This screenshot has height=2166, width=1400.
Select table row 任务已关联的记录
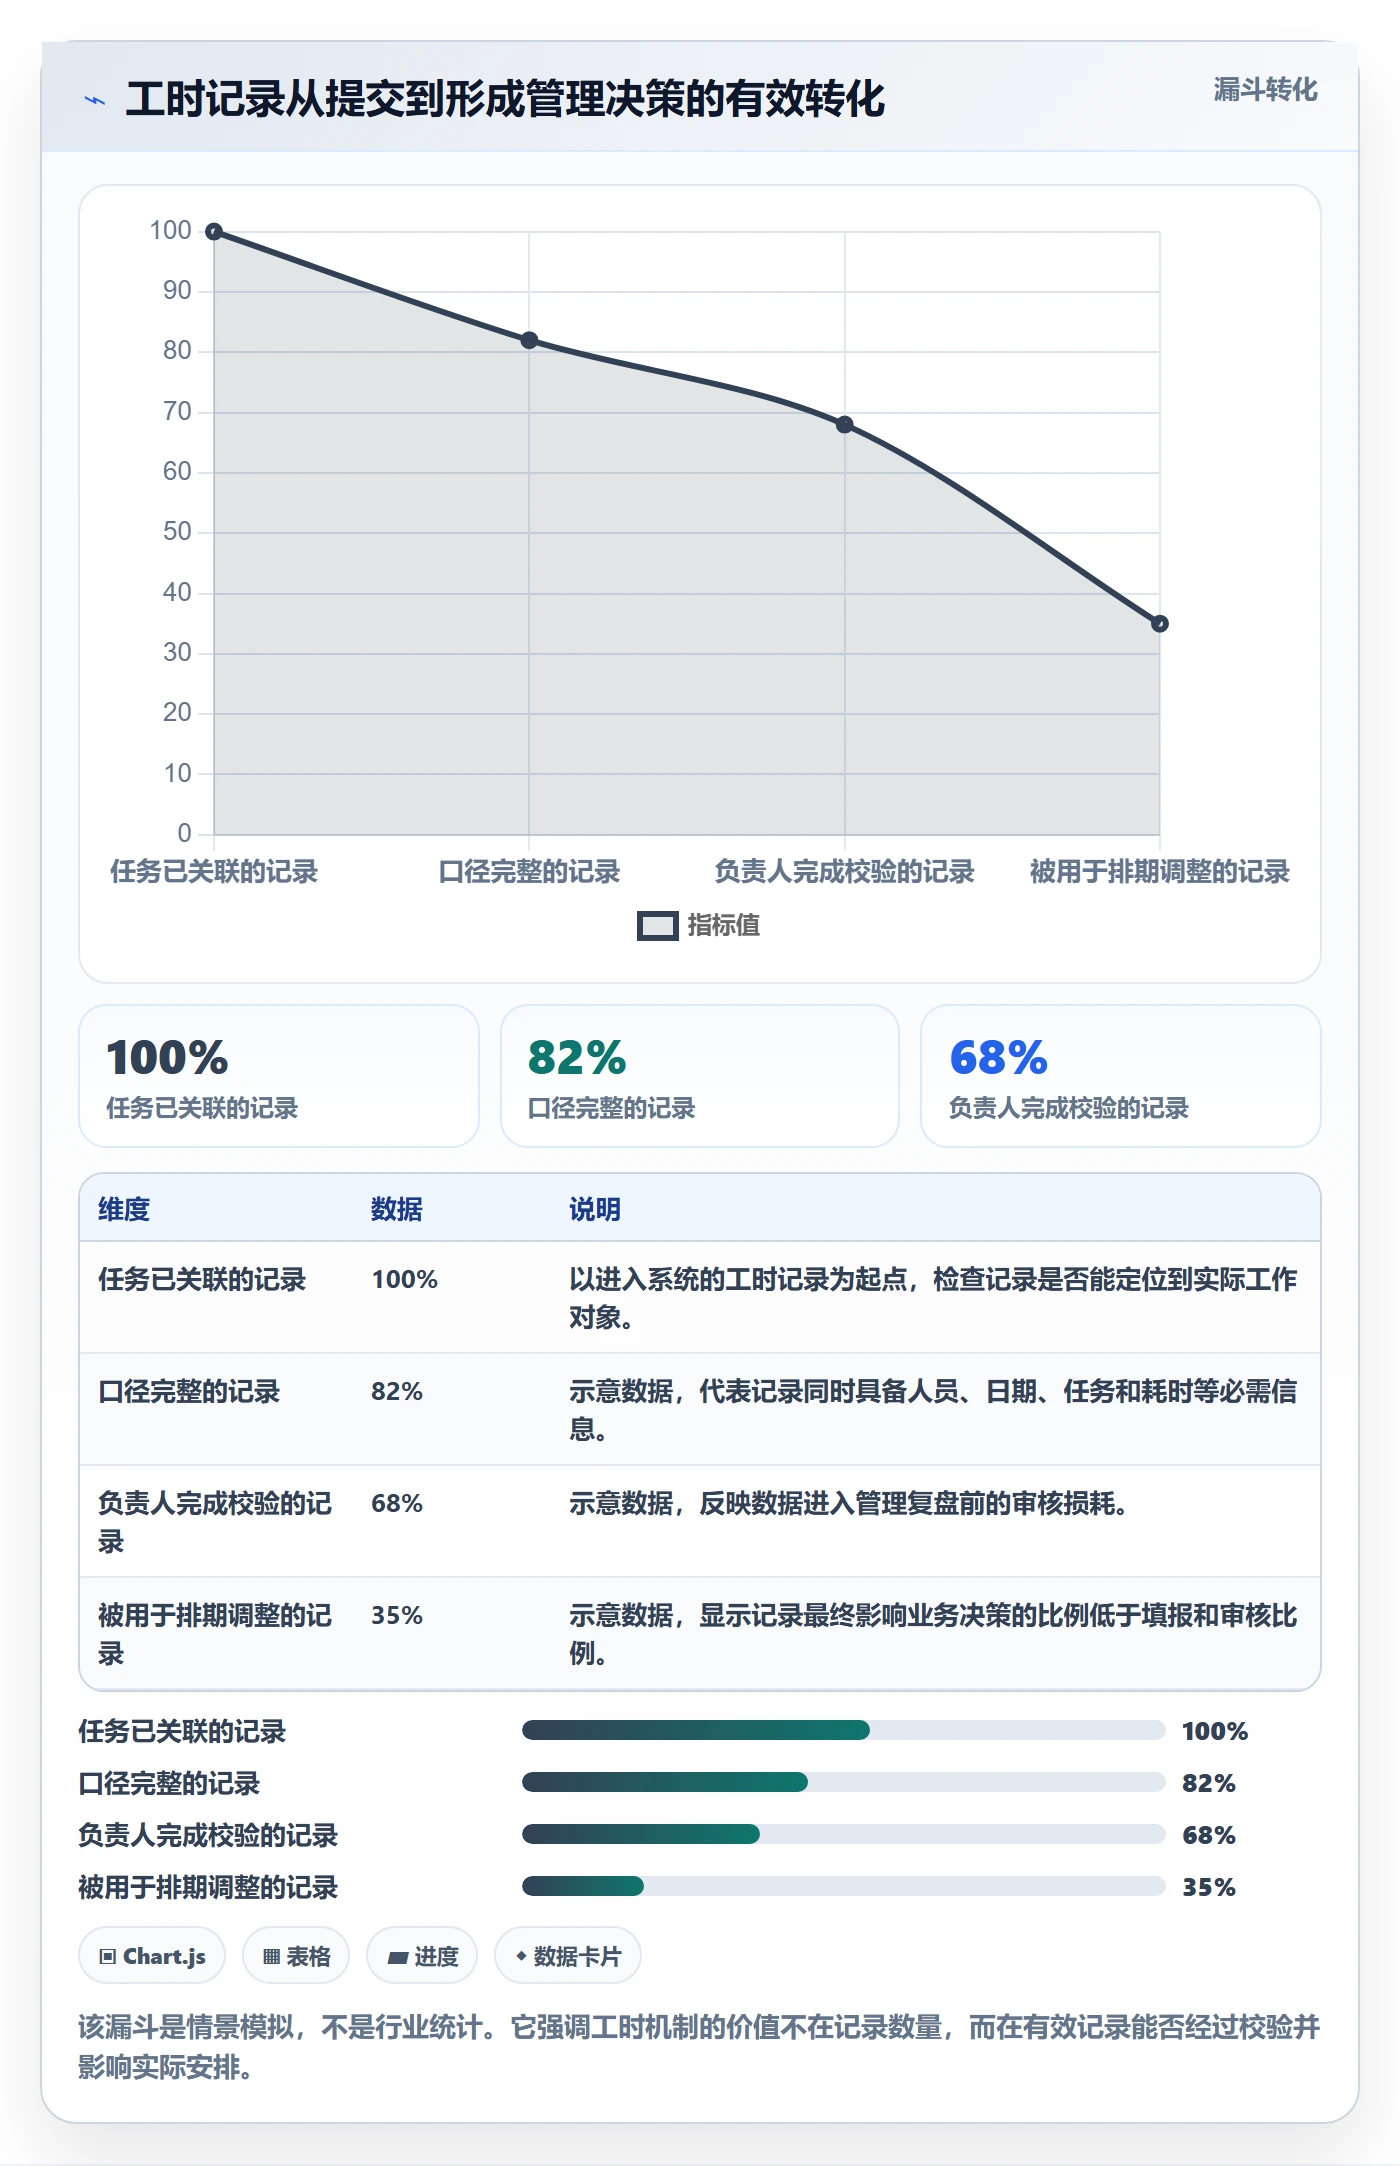(700, 1298)
